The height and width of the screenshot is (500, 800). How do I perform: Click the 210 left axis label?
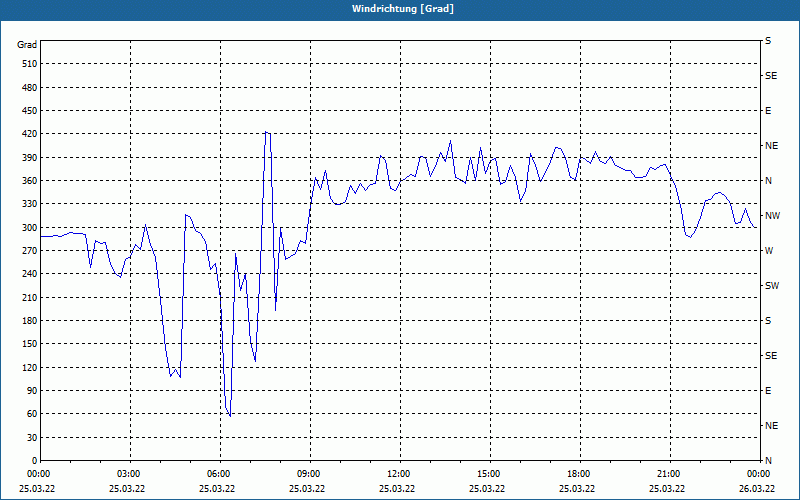[x=30, y=297]
